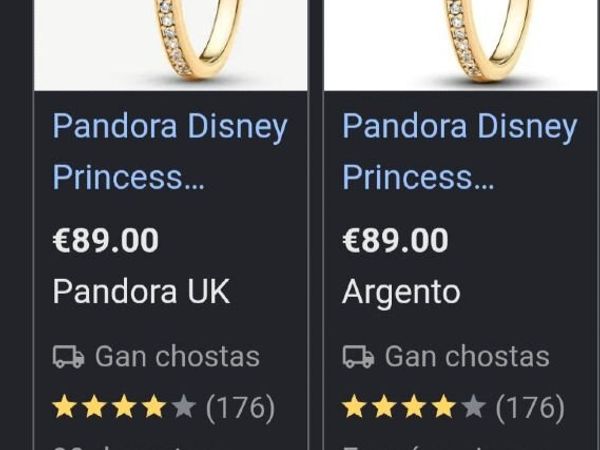The image size is (600, 450).
Task: Click 'Gan chostas' text in Argento card
Action: coord(467,356)
